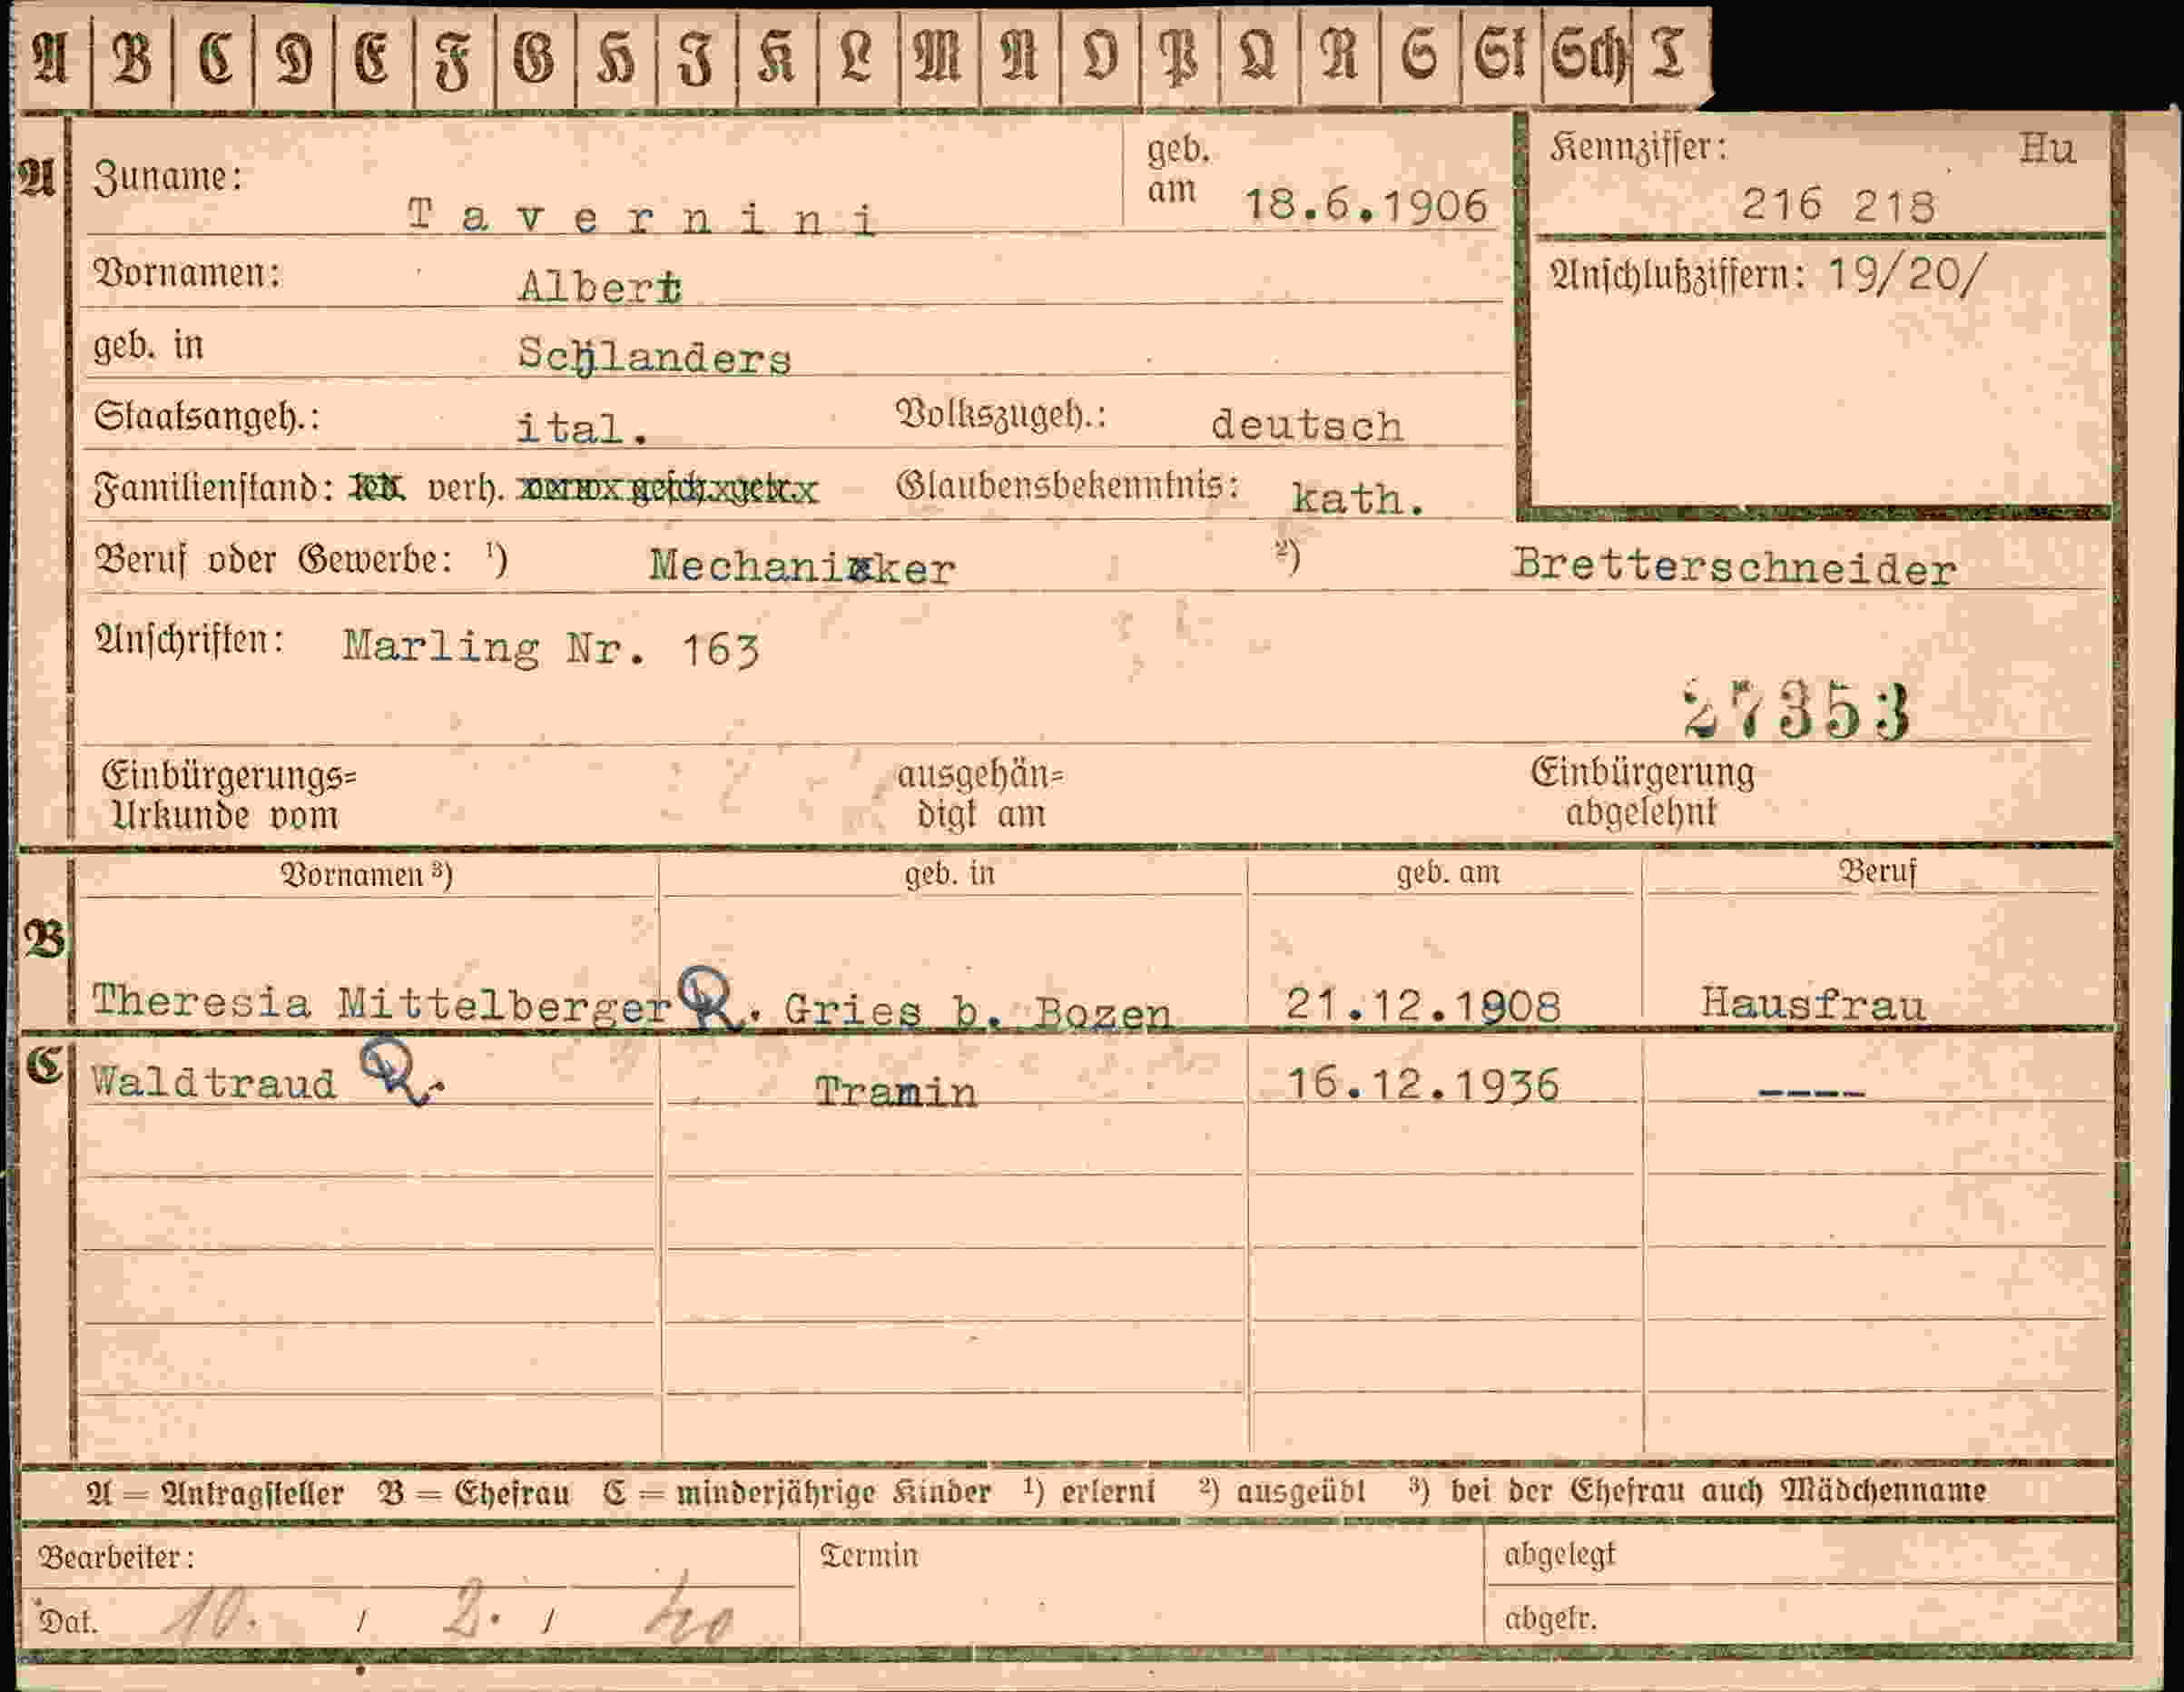Click the learned trade 'Mechaniker'

(802, 567)
